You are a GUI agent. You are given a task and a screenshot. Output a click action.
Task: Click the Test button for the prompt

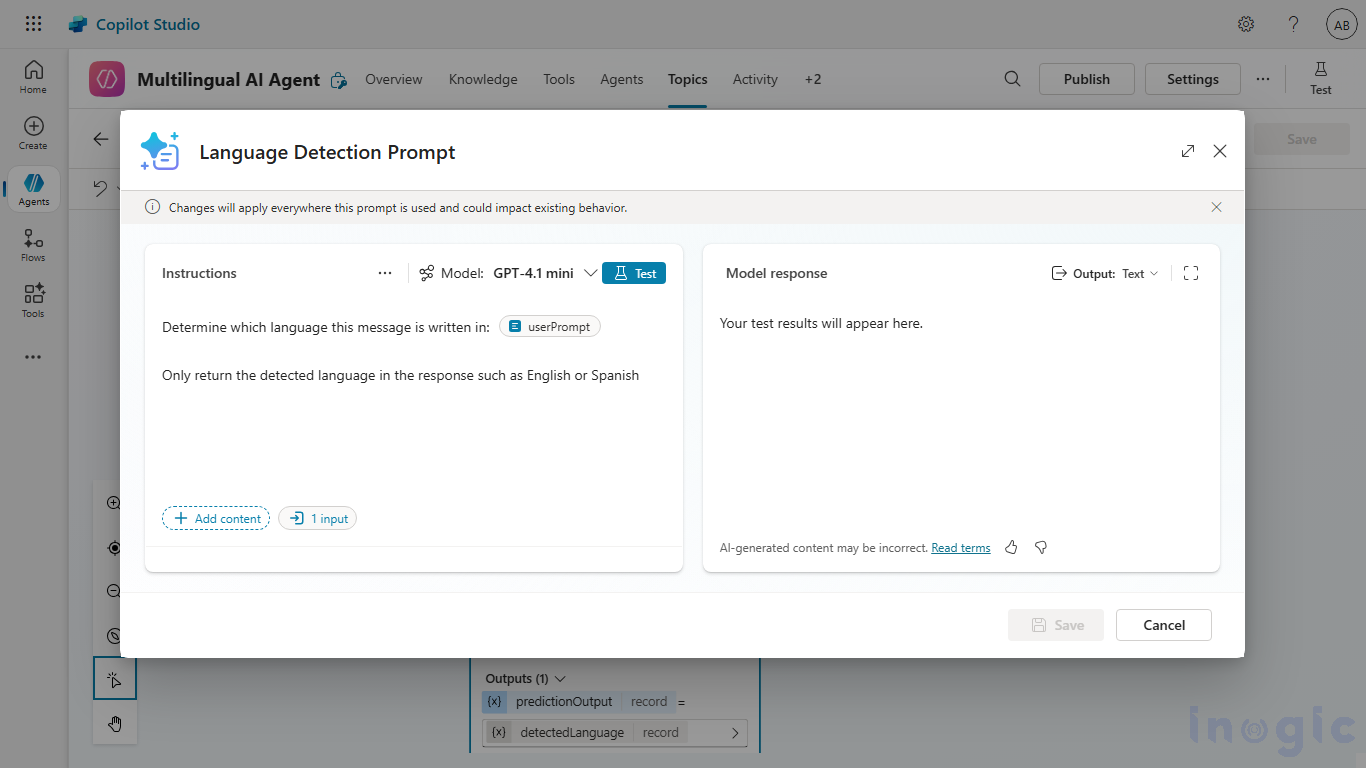tap(634, 273)
